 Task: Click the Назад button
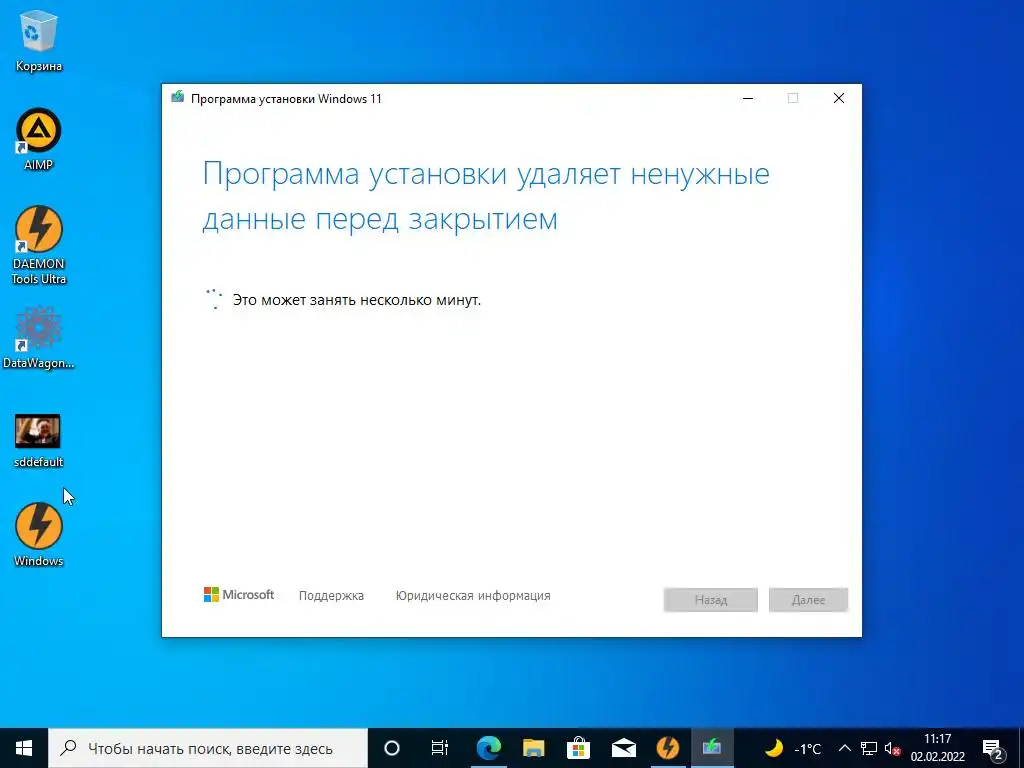point(711,600)
